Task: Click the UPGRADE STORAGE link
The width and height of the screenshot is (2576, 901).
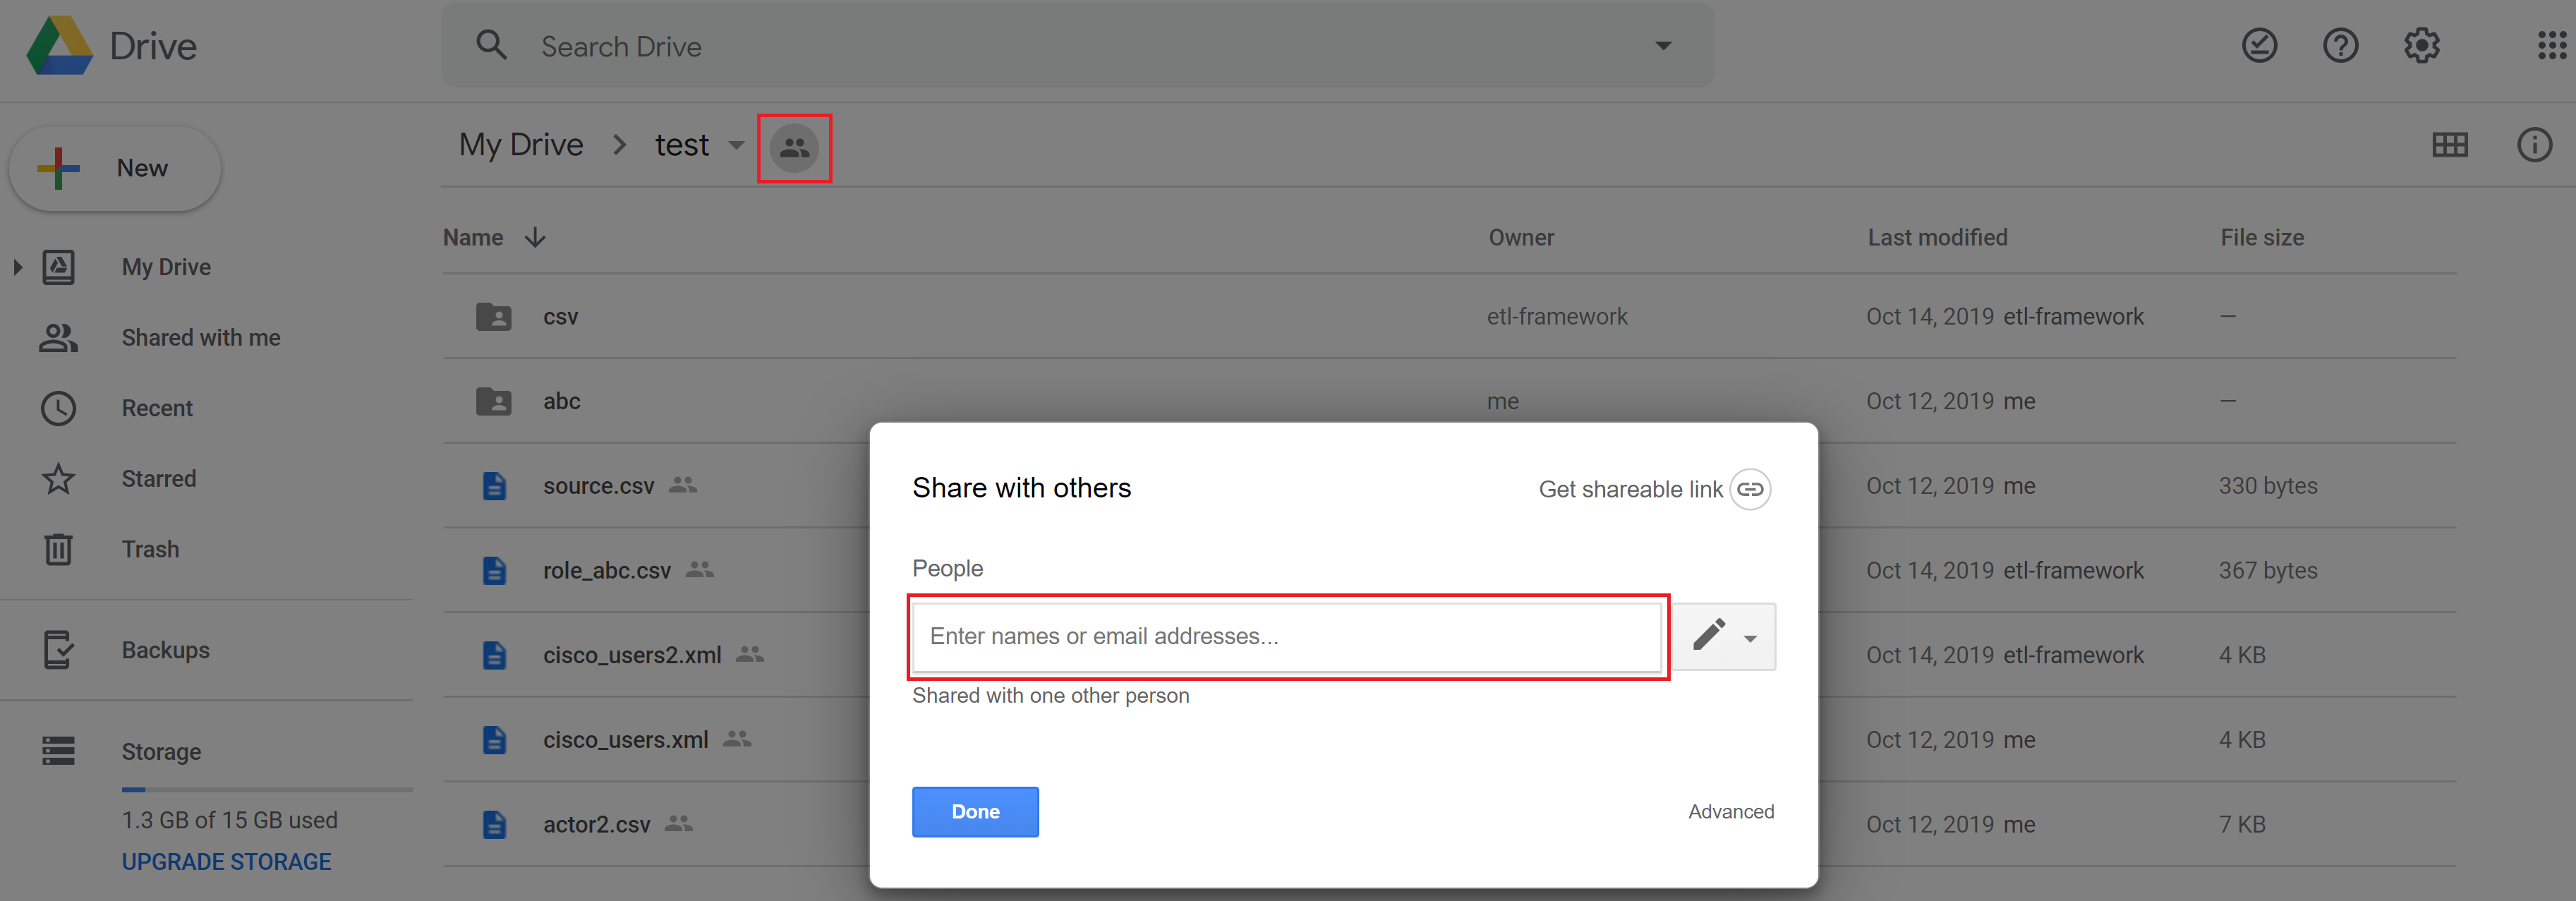Action: 226,861
